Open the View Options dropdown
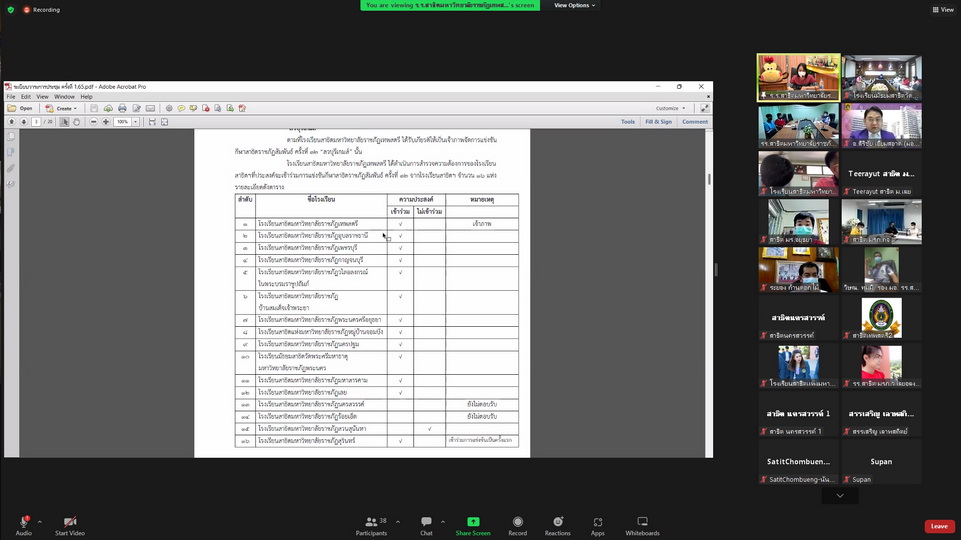Screen dimensions: 961x540 pos(574,5)
